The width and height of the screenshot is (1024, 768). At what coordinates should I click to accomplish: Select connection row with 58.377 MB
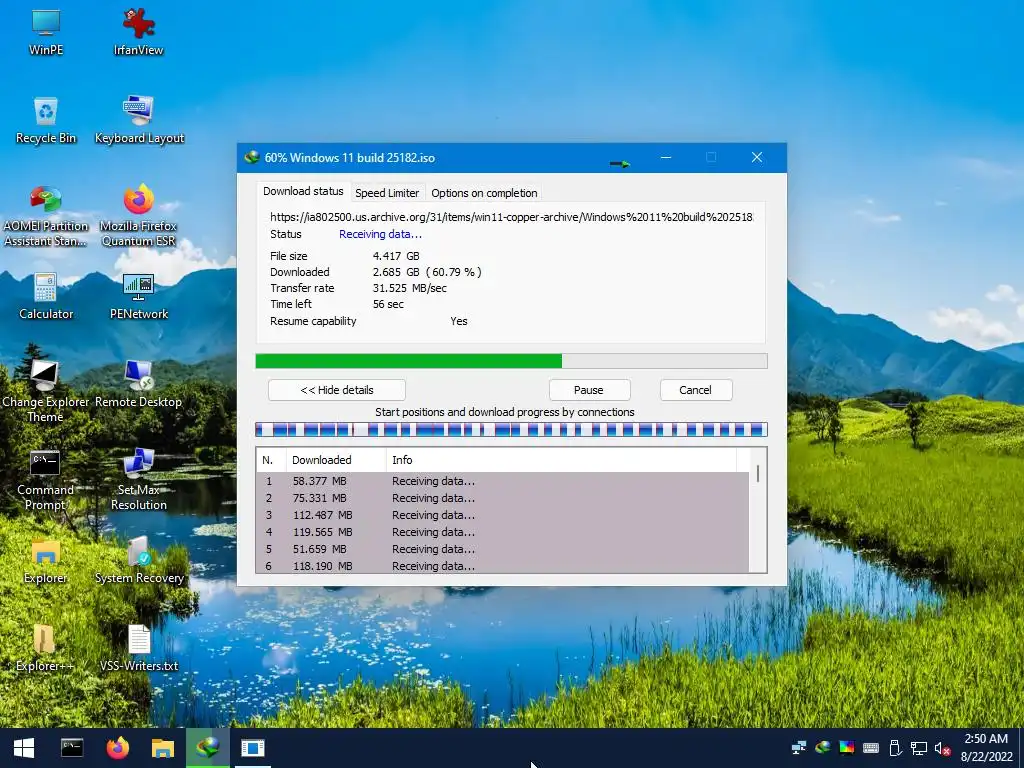click(503, 481)
